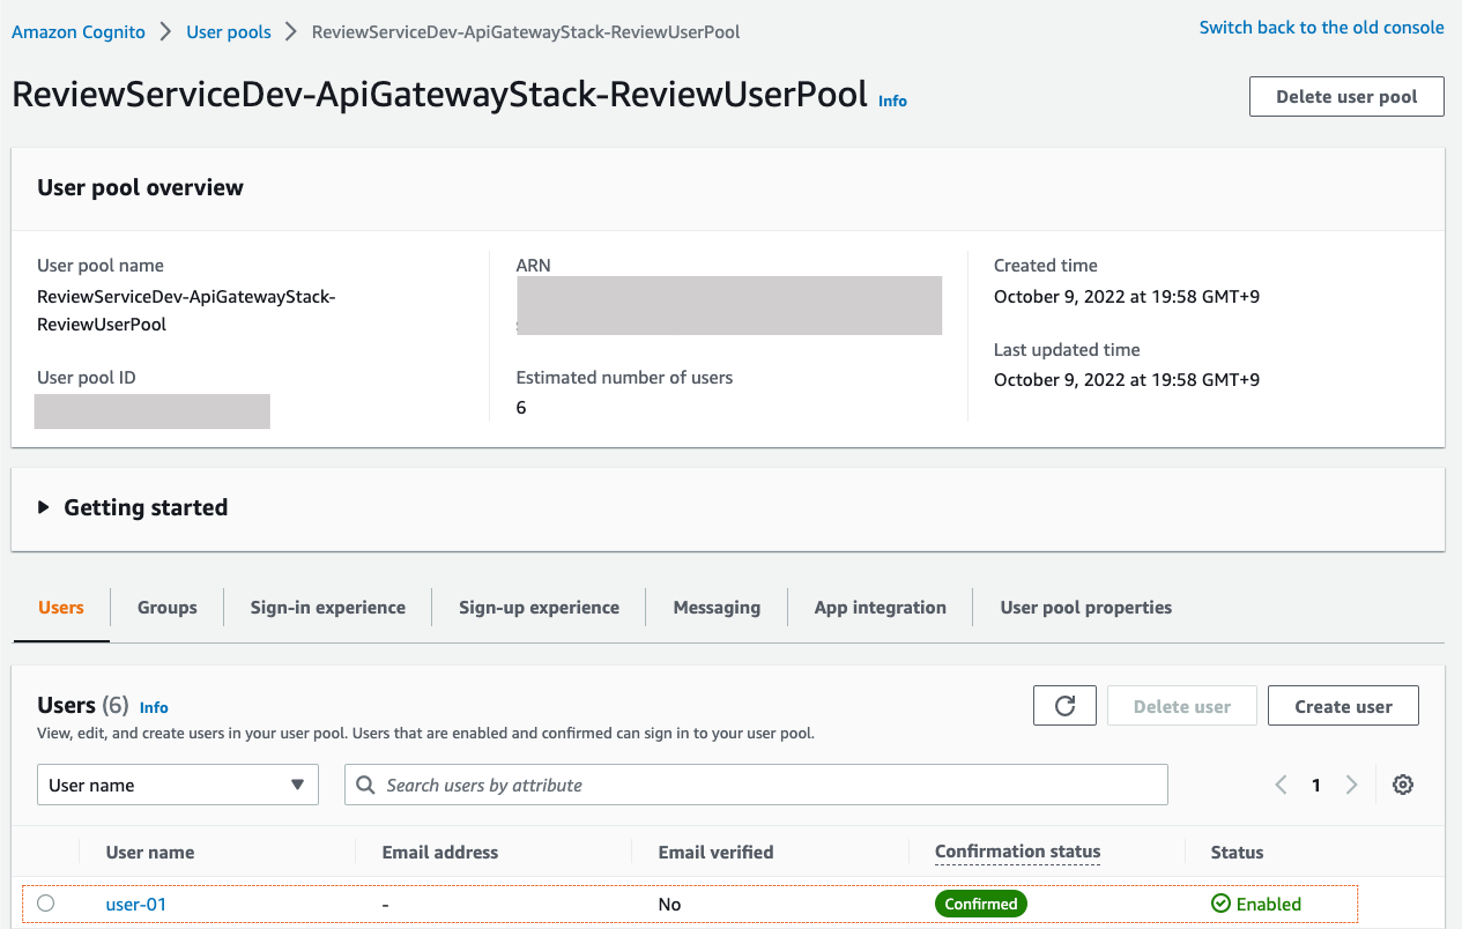Click the Confirmation status column header
The image size is (1462, 929).
(x=1017, y=852)
